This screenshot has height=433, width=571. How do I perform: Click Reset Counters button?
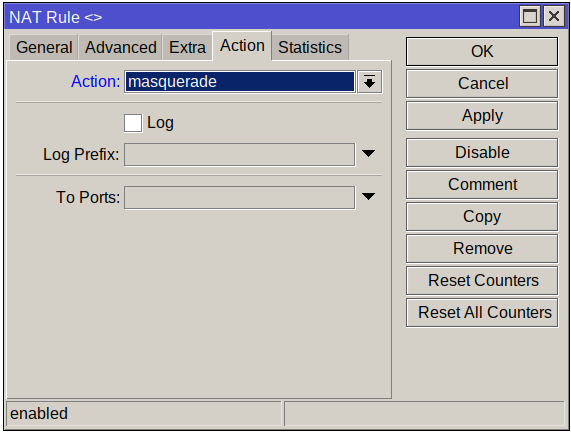point(482,280)
